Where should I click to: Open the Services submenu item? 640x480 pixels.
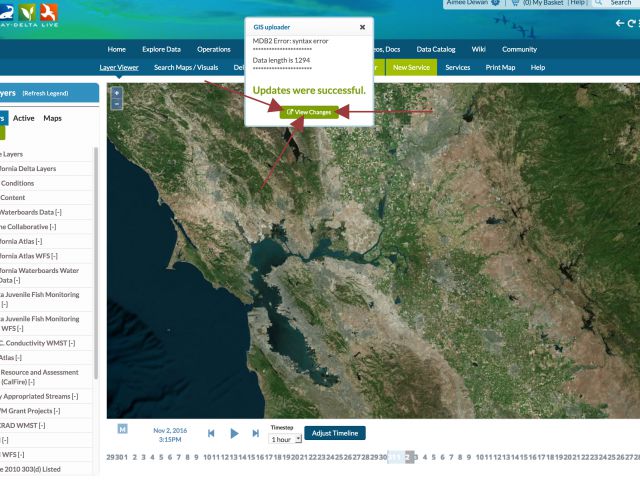tap(458, 68)
